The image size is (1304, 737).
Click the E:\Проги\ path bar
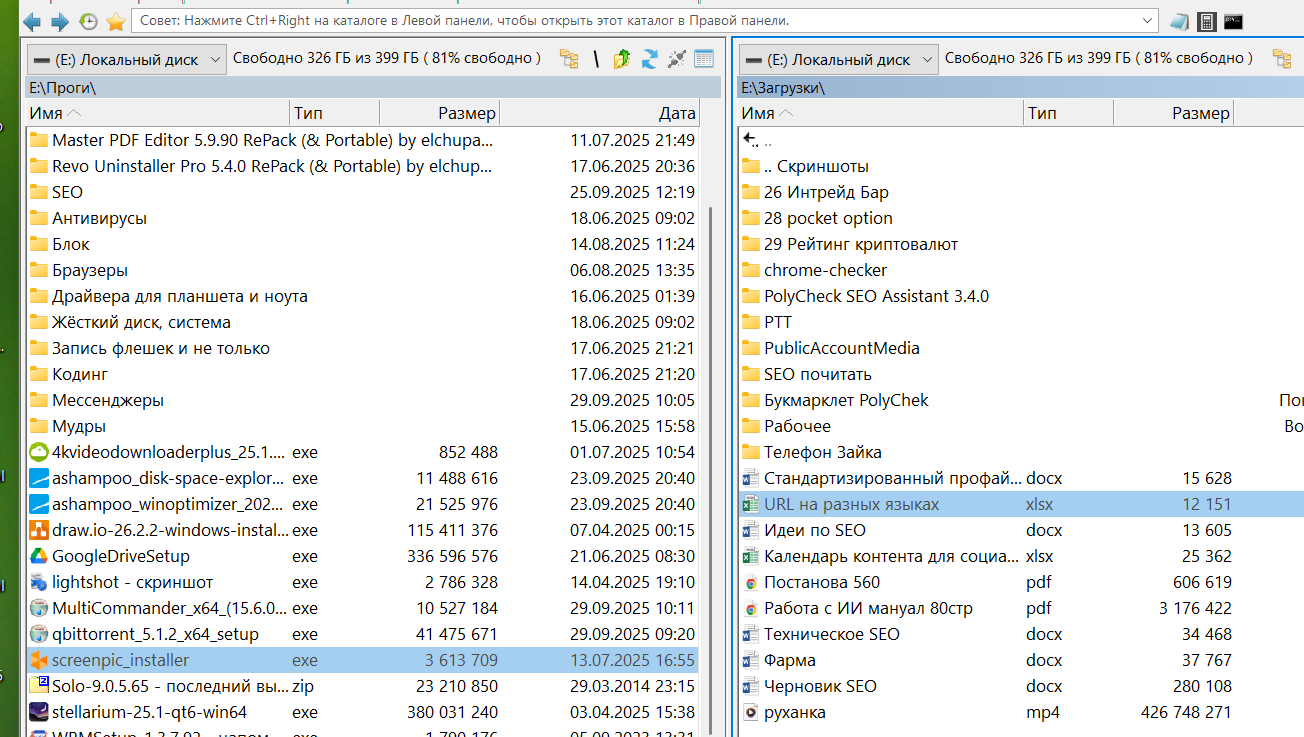tap(374, 88)
